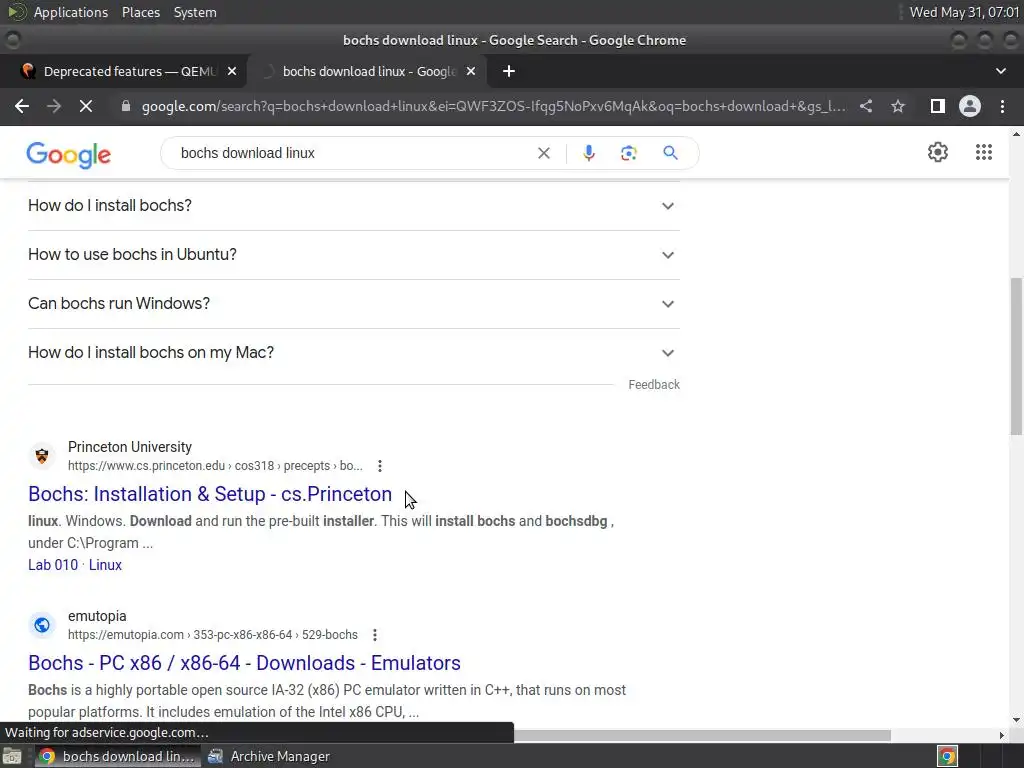Click the forward navigation arrow
Image resolution: width=1024 pixels, height=768 pixels.
pyautogui.click(x=54, y=106)
